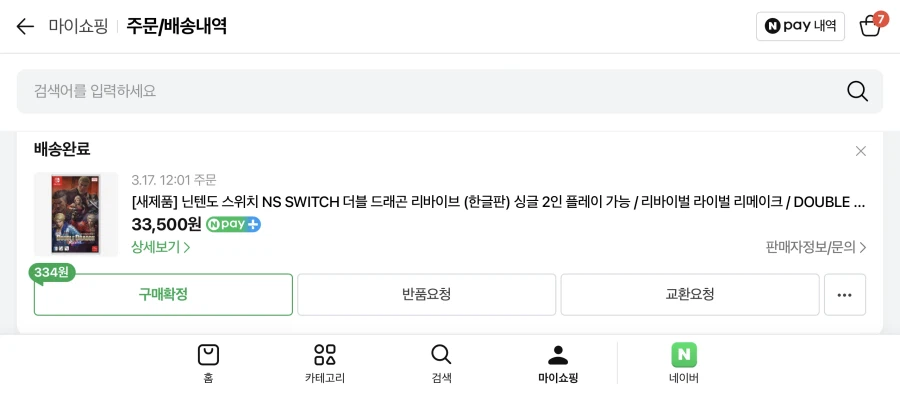Screen dimensions: 900x415
Task: Open the more options ellipsis button
Action: pyautogui.click(x=844, y=295)
